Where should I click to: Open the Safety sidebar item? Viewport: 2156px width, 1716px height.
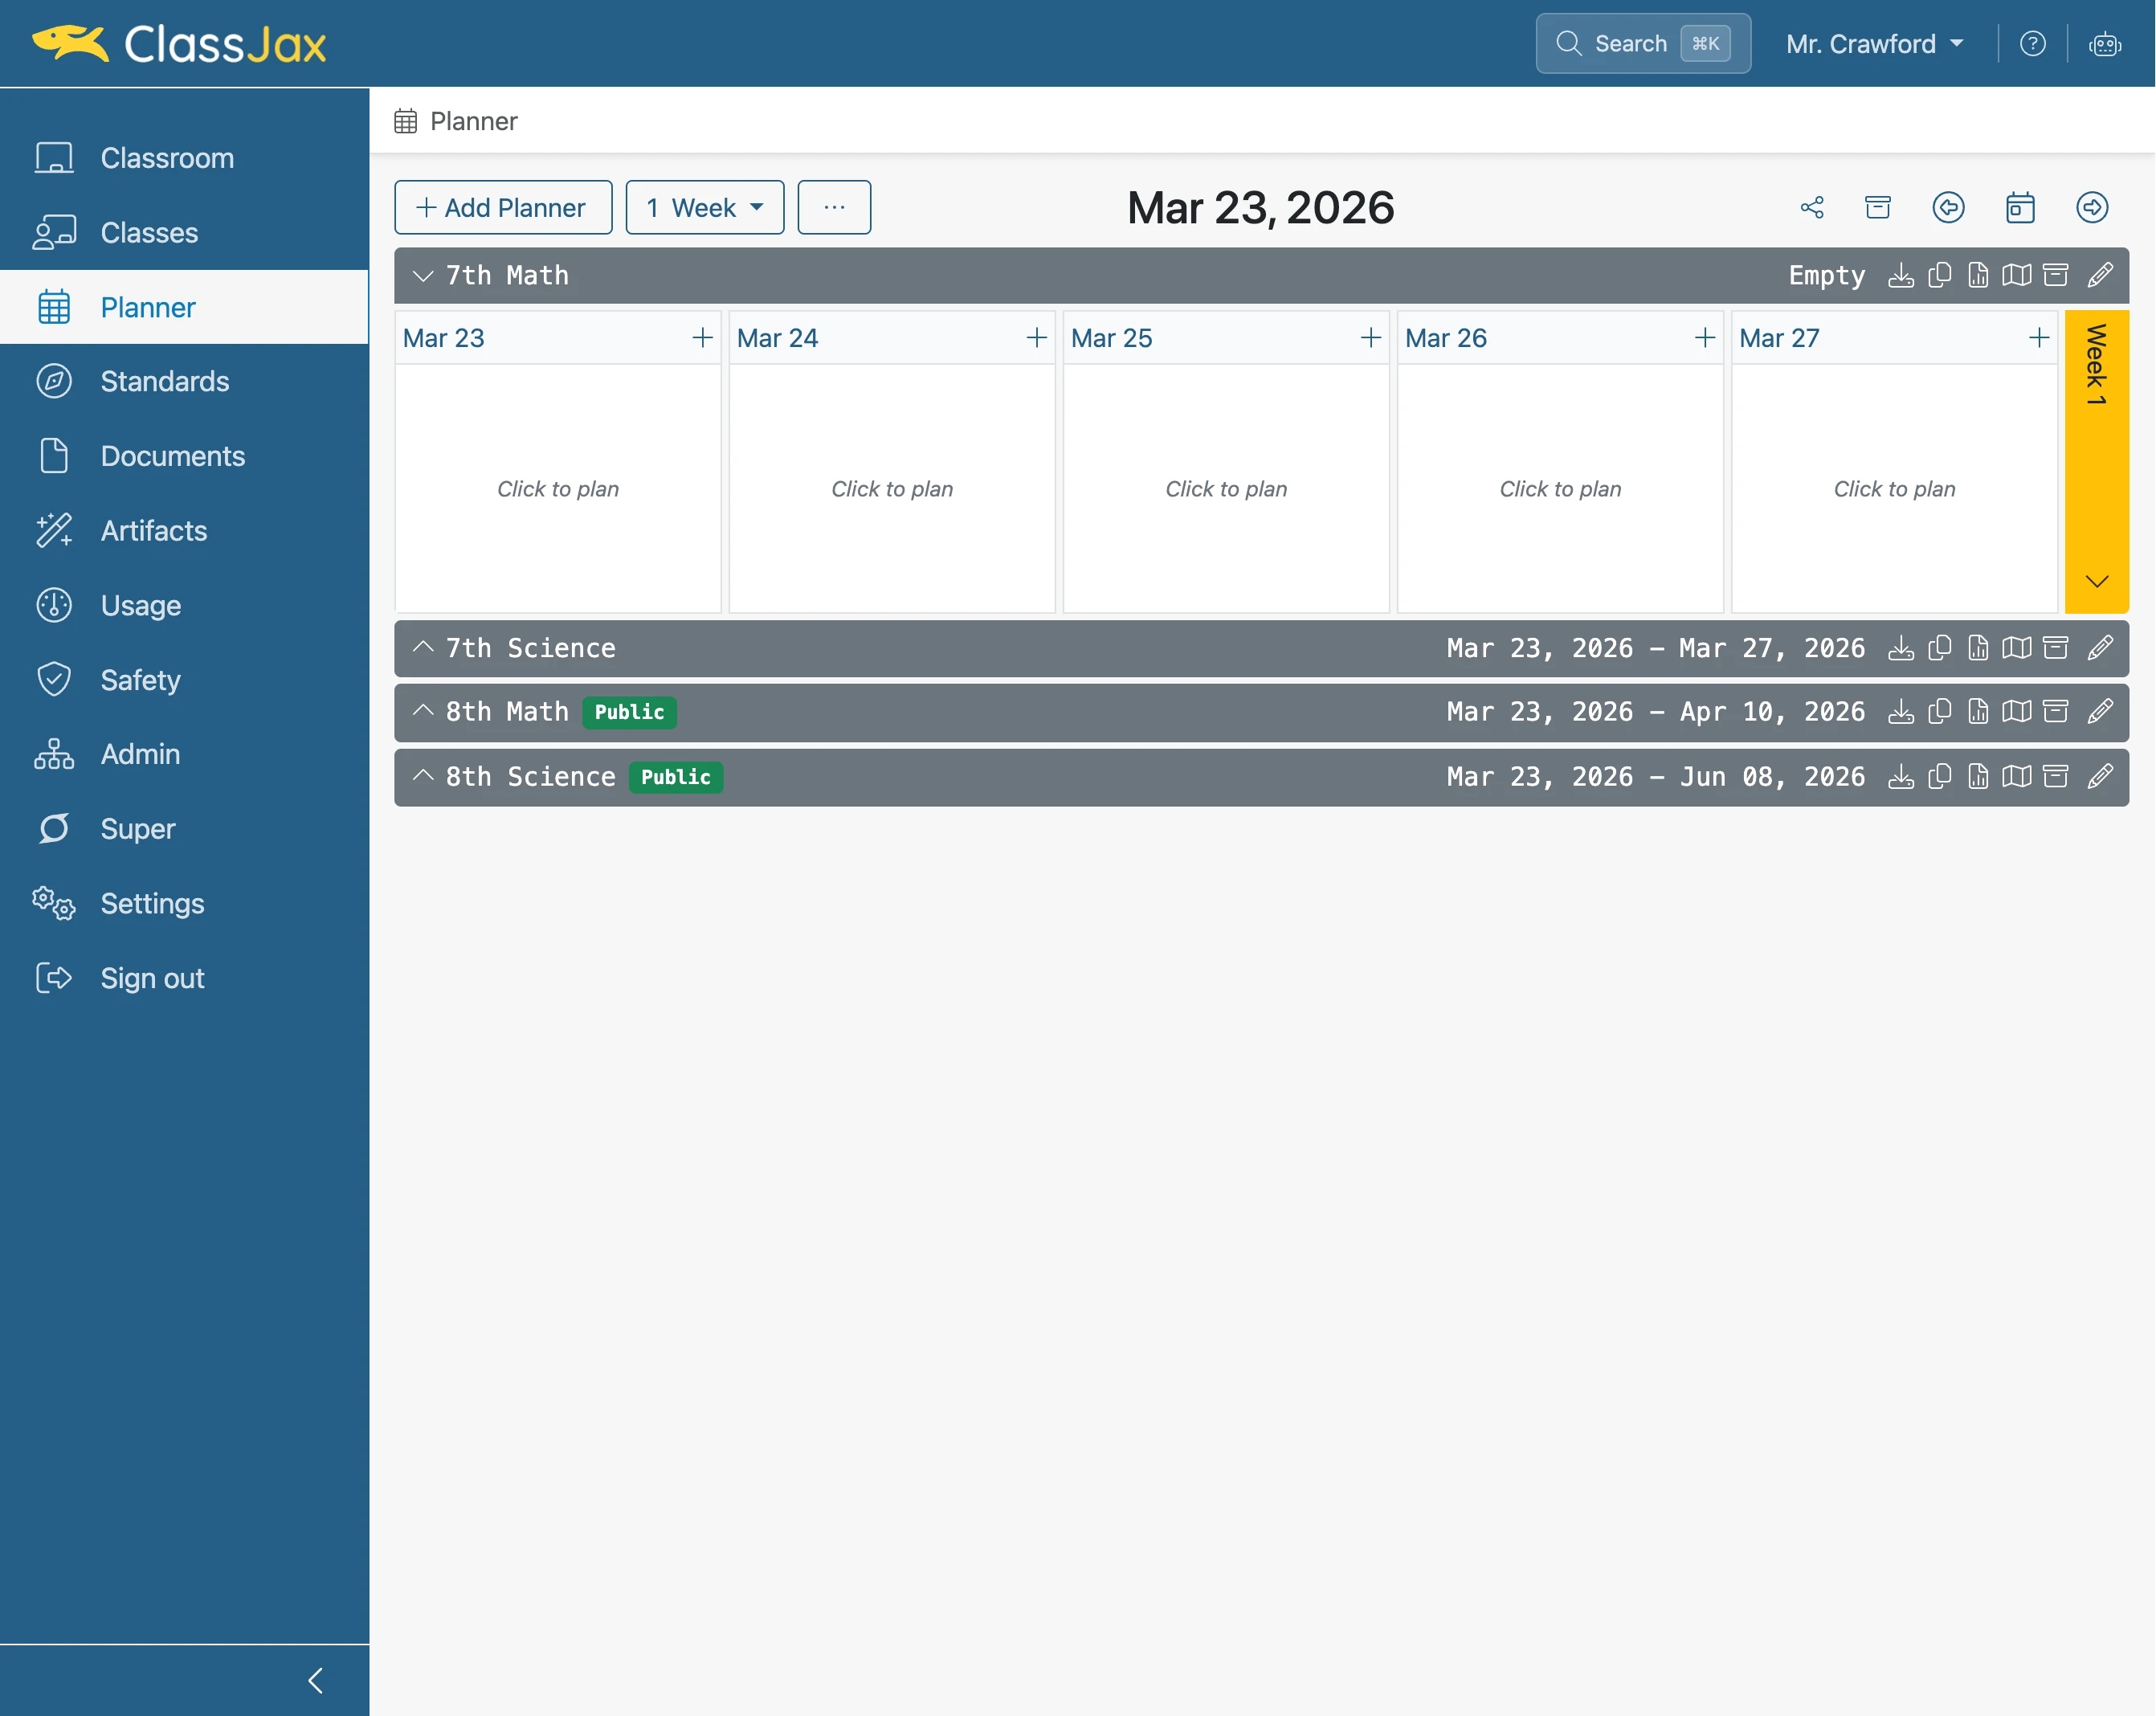[184, 680]
